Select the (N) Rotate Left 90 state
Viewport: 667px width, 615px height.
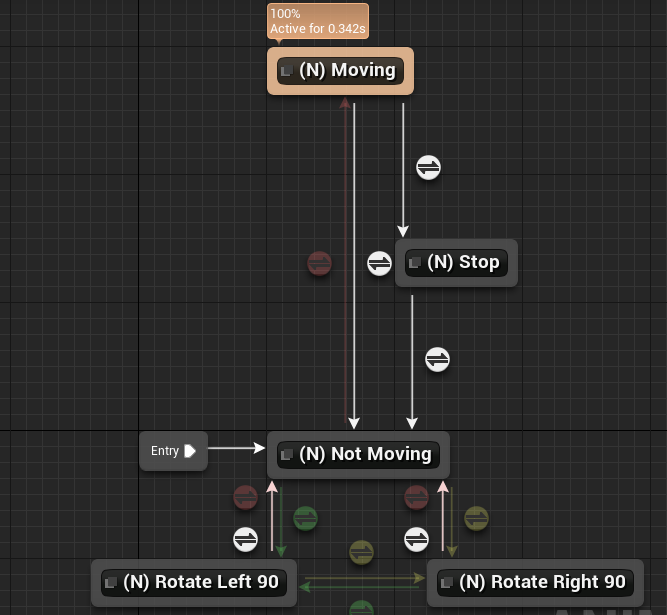(194, 582)
